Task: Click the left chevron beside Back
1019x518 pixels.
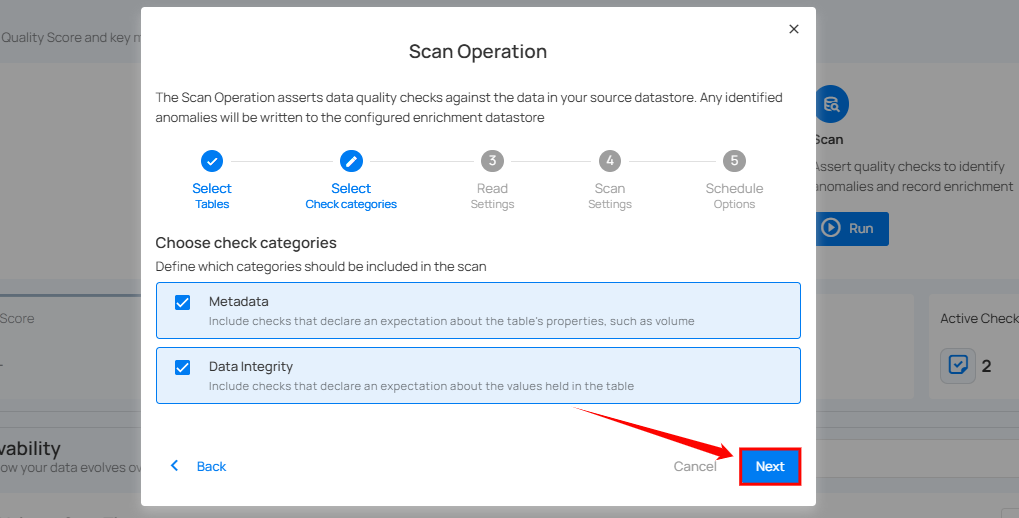Action: 175,466
